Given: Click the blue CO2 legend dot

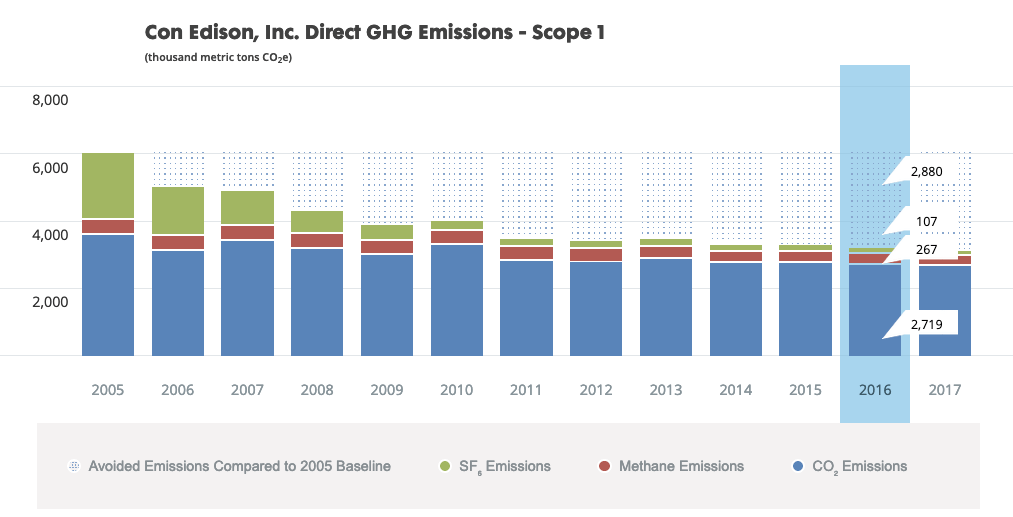Looking at the screenshot, I should (x=798, y=466).
